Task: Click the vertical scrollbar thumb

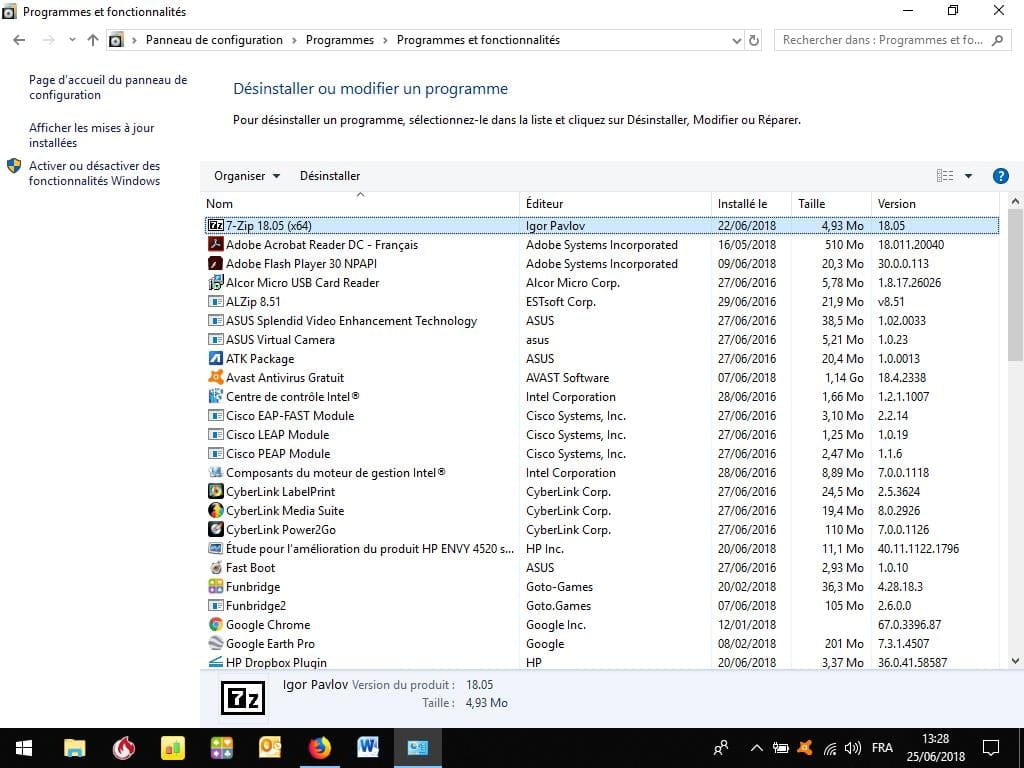Action: pos(1015,285)
